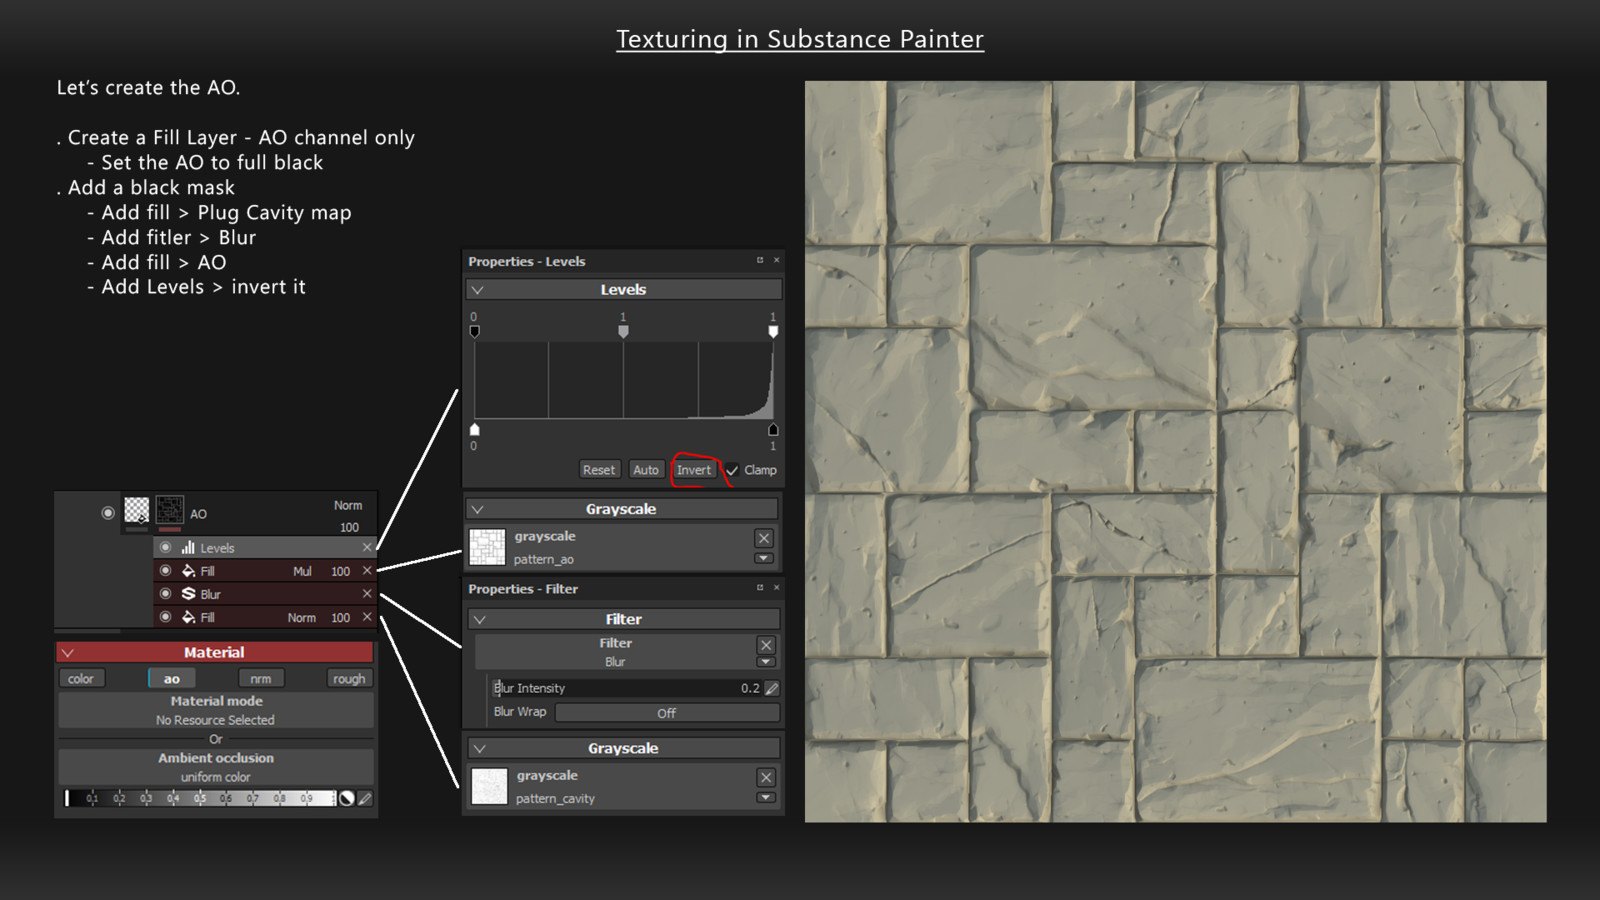Toggle visibility of the AO layer

coord(108,513)
